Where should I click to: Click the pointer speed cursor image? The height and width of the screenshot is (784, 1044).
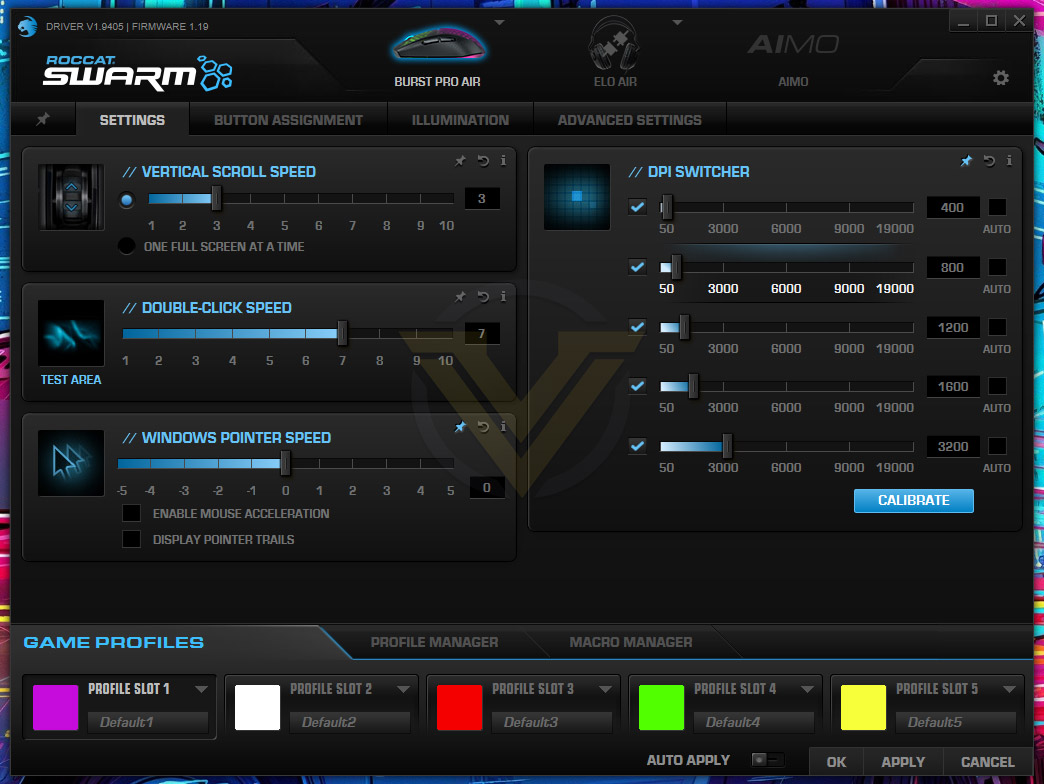(x=71, y=463)
